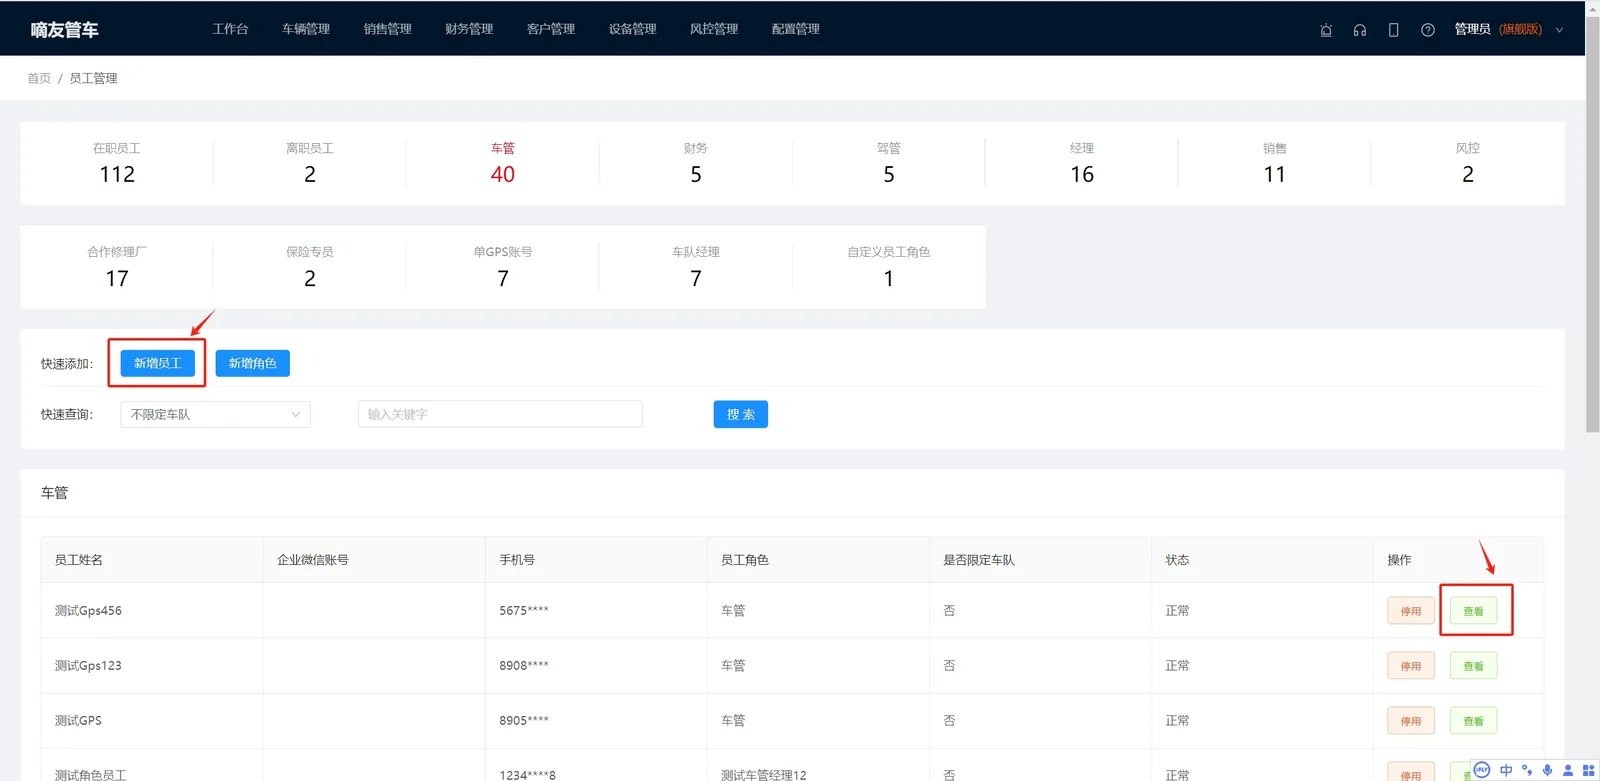Select the 单GPS账号 statistic card
The height and width of the screenshot is (781, 1600).
(x=503, y=267)
